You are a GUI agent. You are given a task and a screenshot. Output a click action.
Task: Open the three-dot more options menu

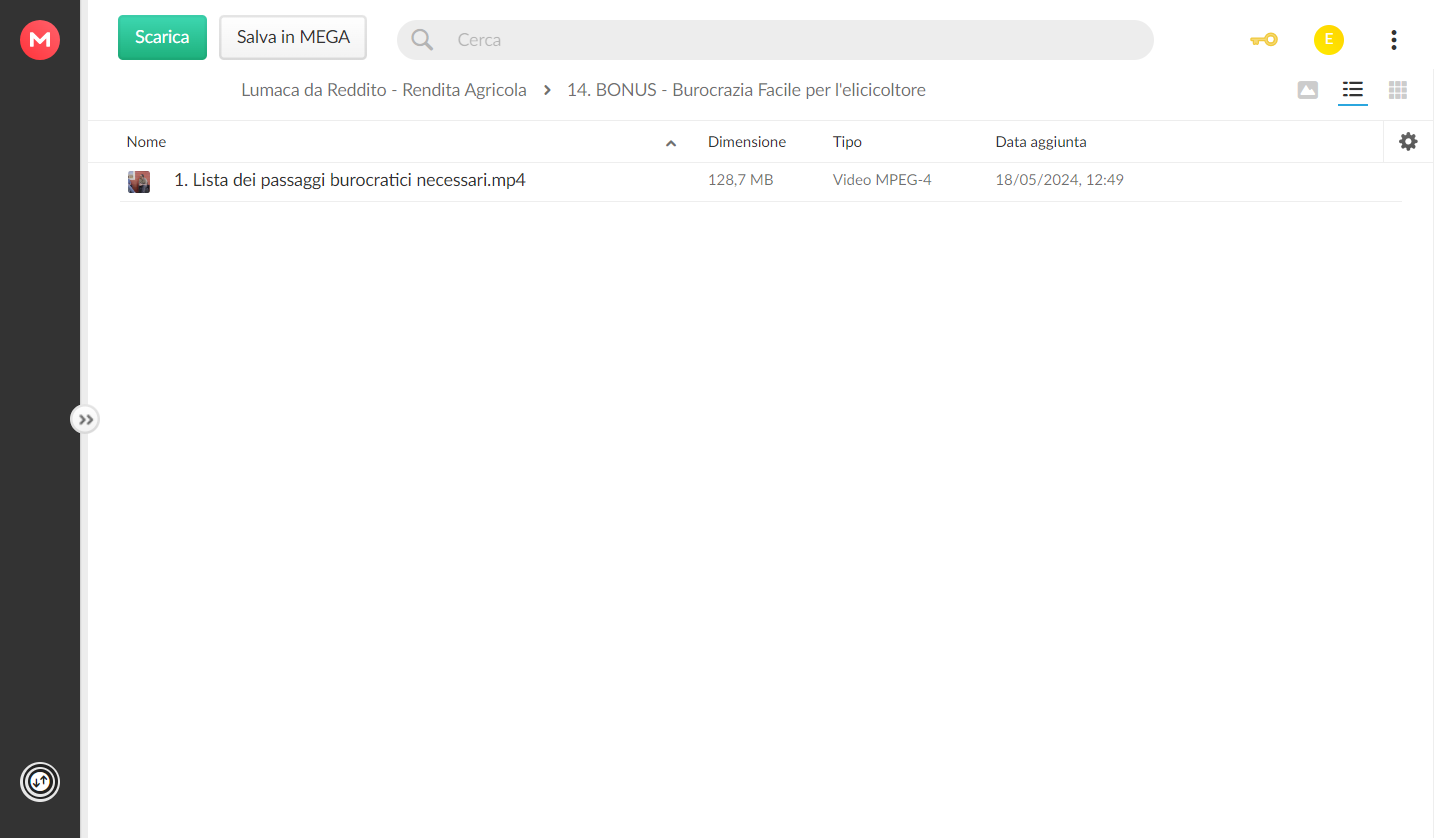pos(1393,40)
